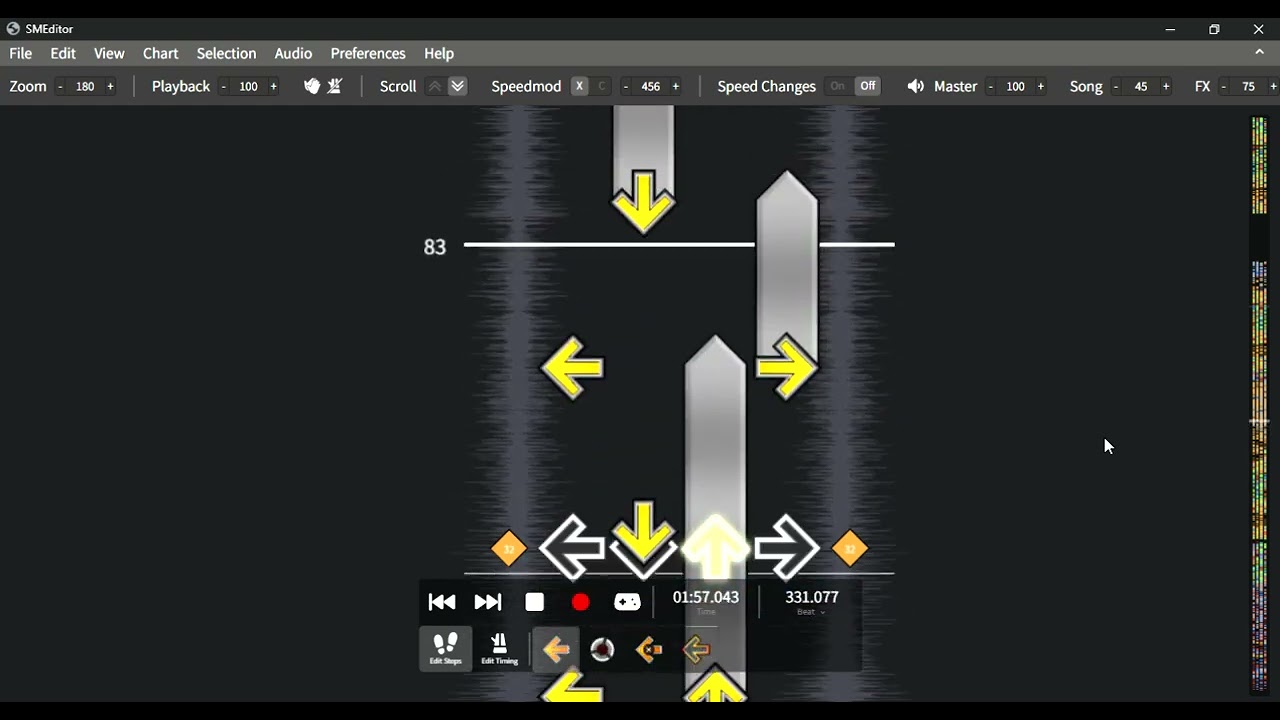Image resolution: width=1280 pixels, height=720 pixels.
Task: Open the Selection menu
Action: click(x=226, y=53)
